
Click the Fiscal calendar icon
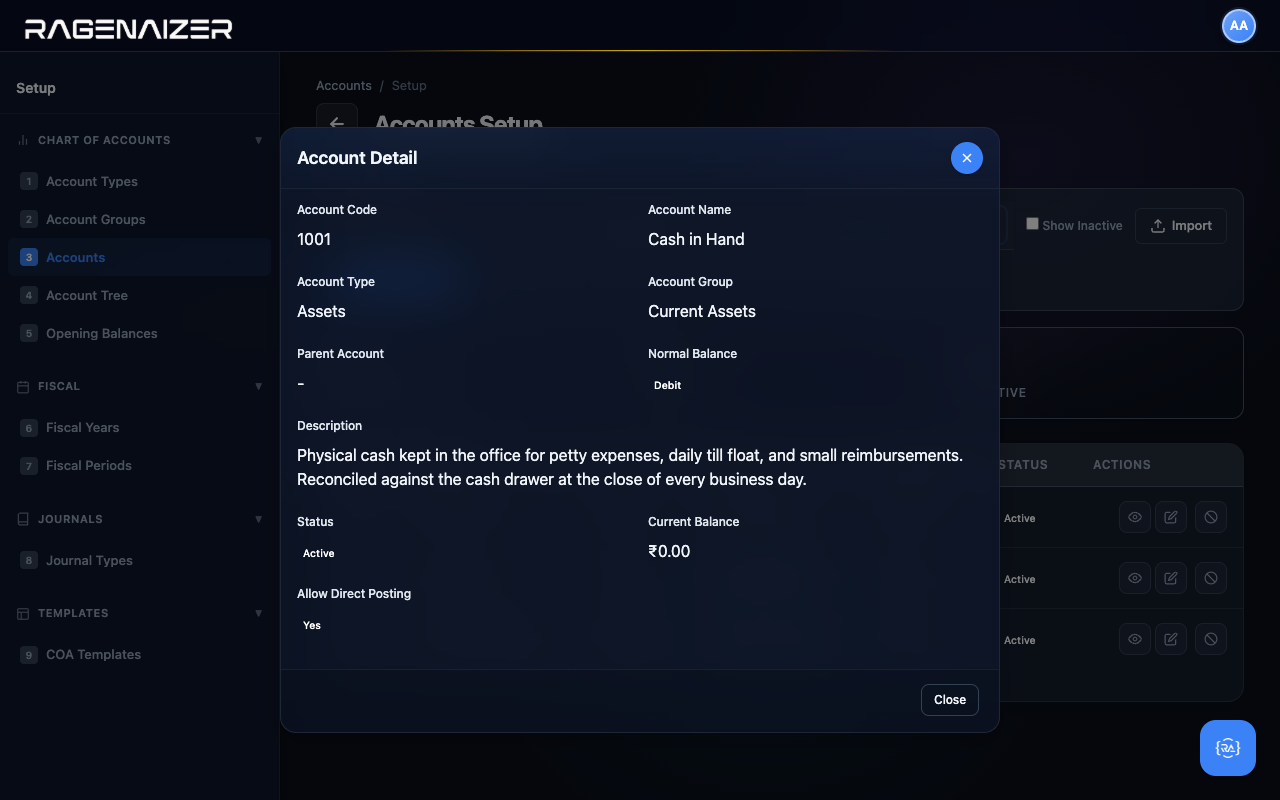pyautogui.click(x=23, y=386)
